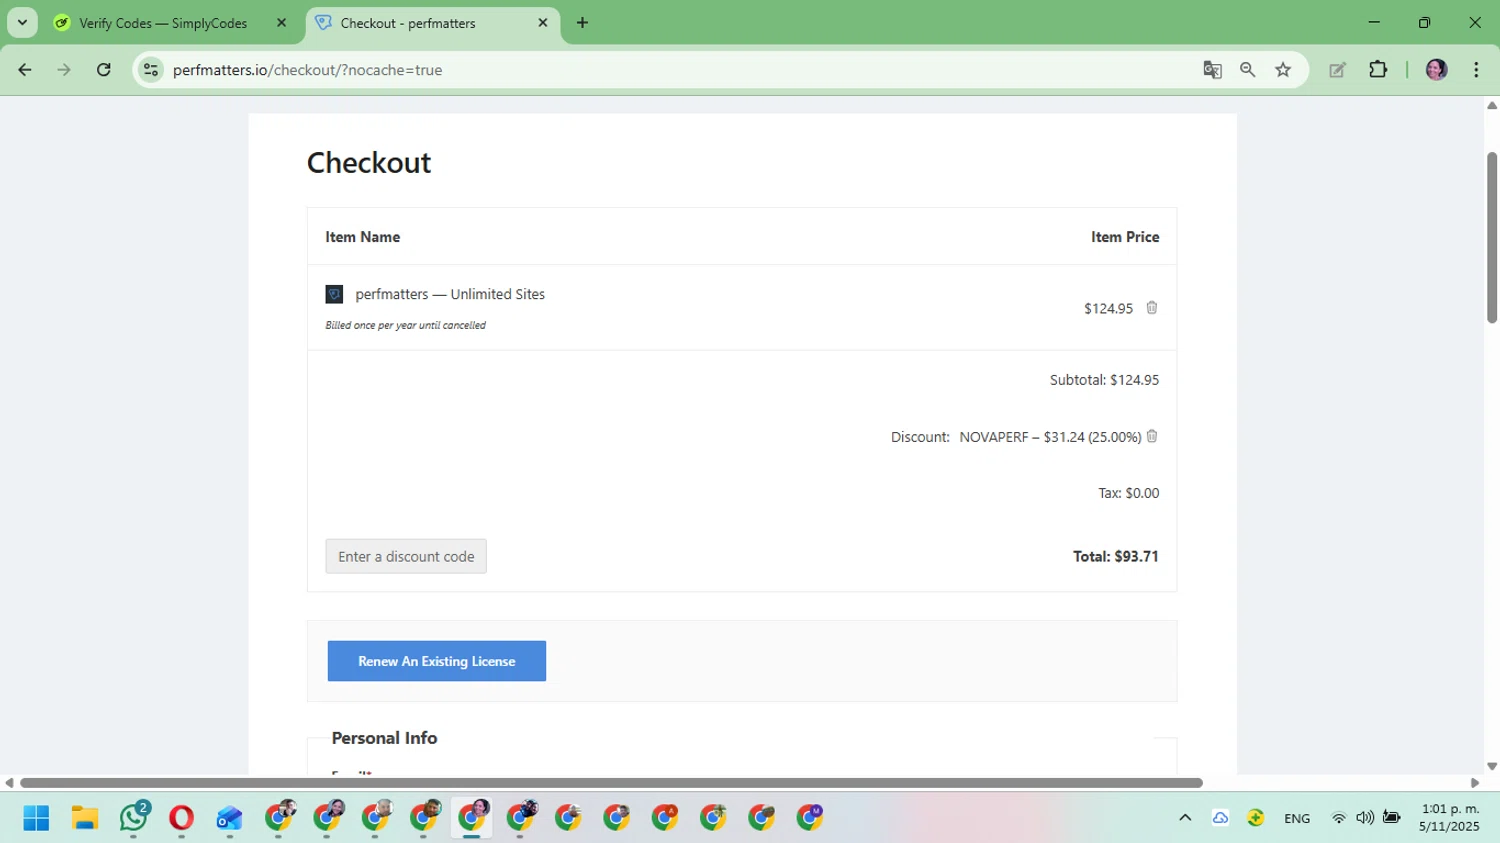Click ENG language indicator

(1297, 818)
